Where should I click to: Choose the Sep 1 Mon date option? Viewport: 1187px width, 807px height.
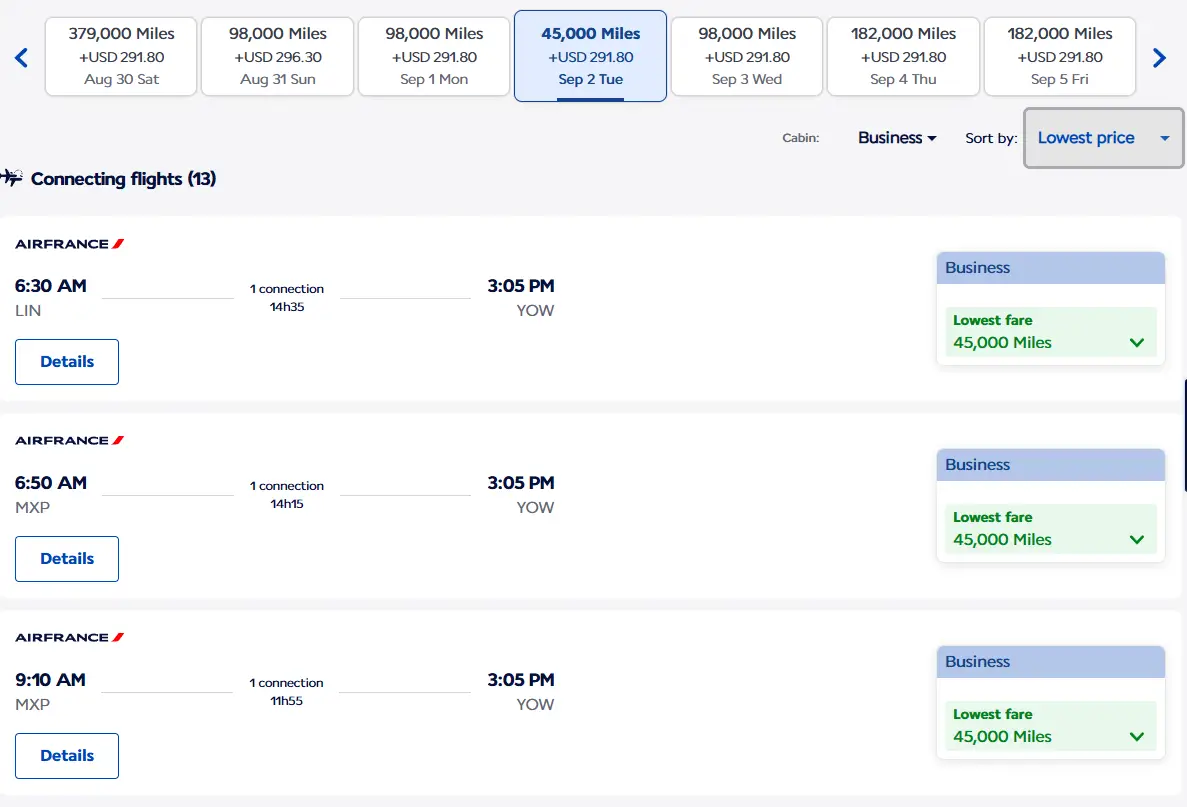434,56
